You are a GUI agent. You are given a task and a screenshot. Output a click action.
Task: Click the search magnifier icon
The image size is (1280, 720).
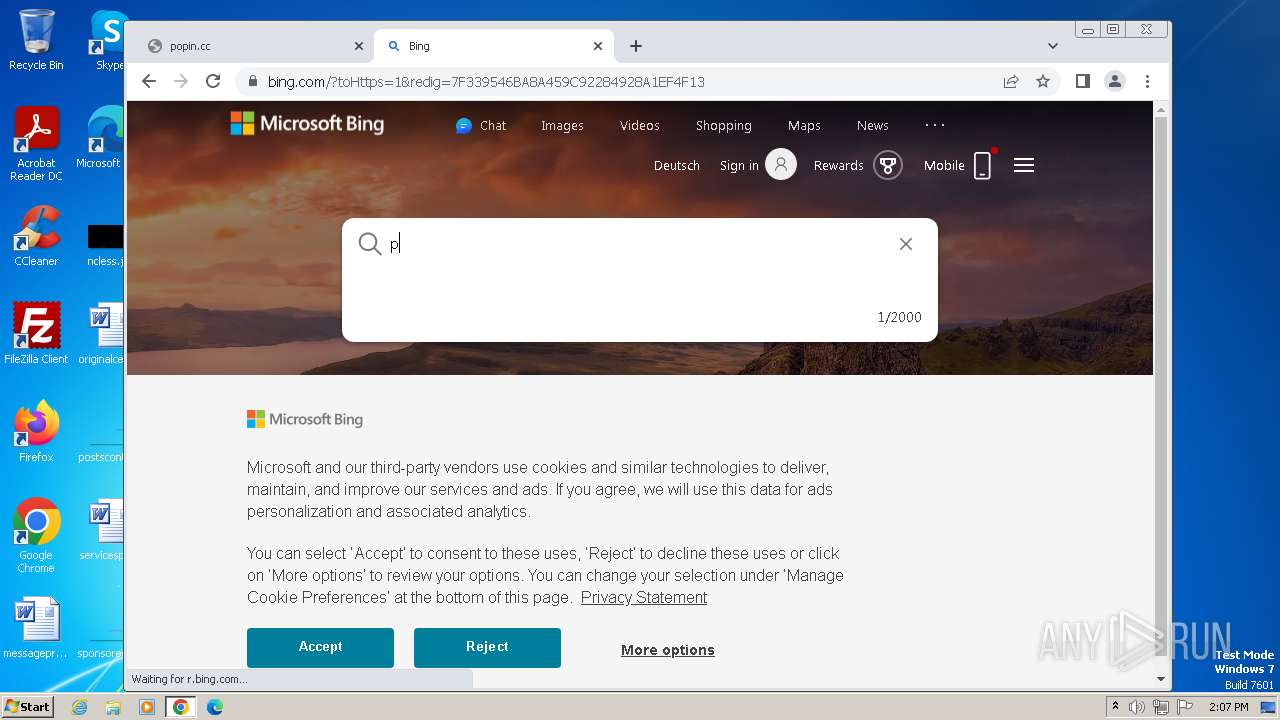click(370, 244)
